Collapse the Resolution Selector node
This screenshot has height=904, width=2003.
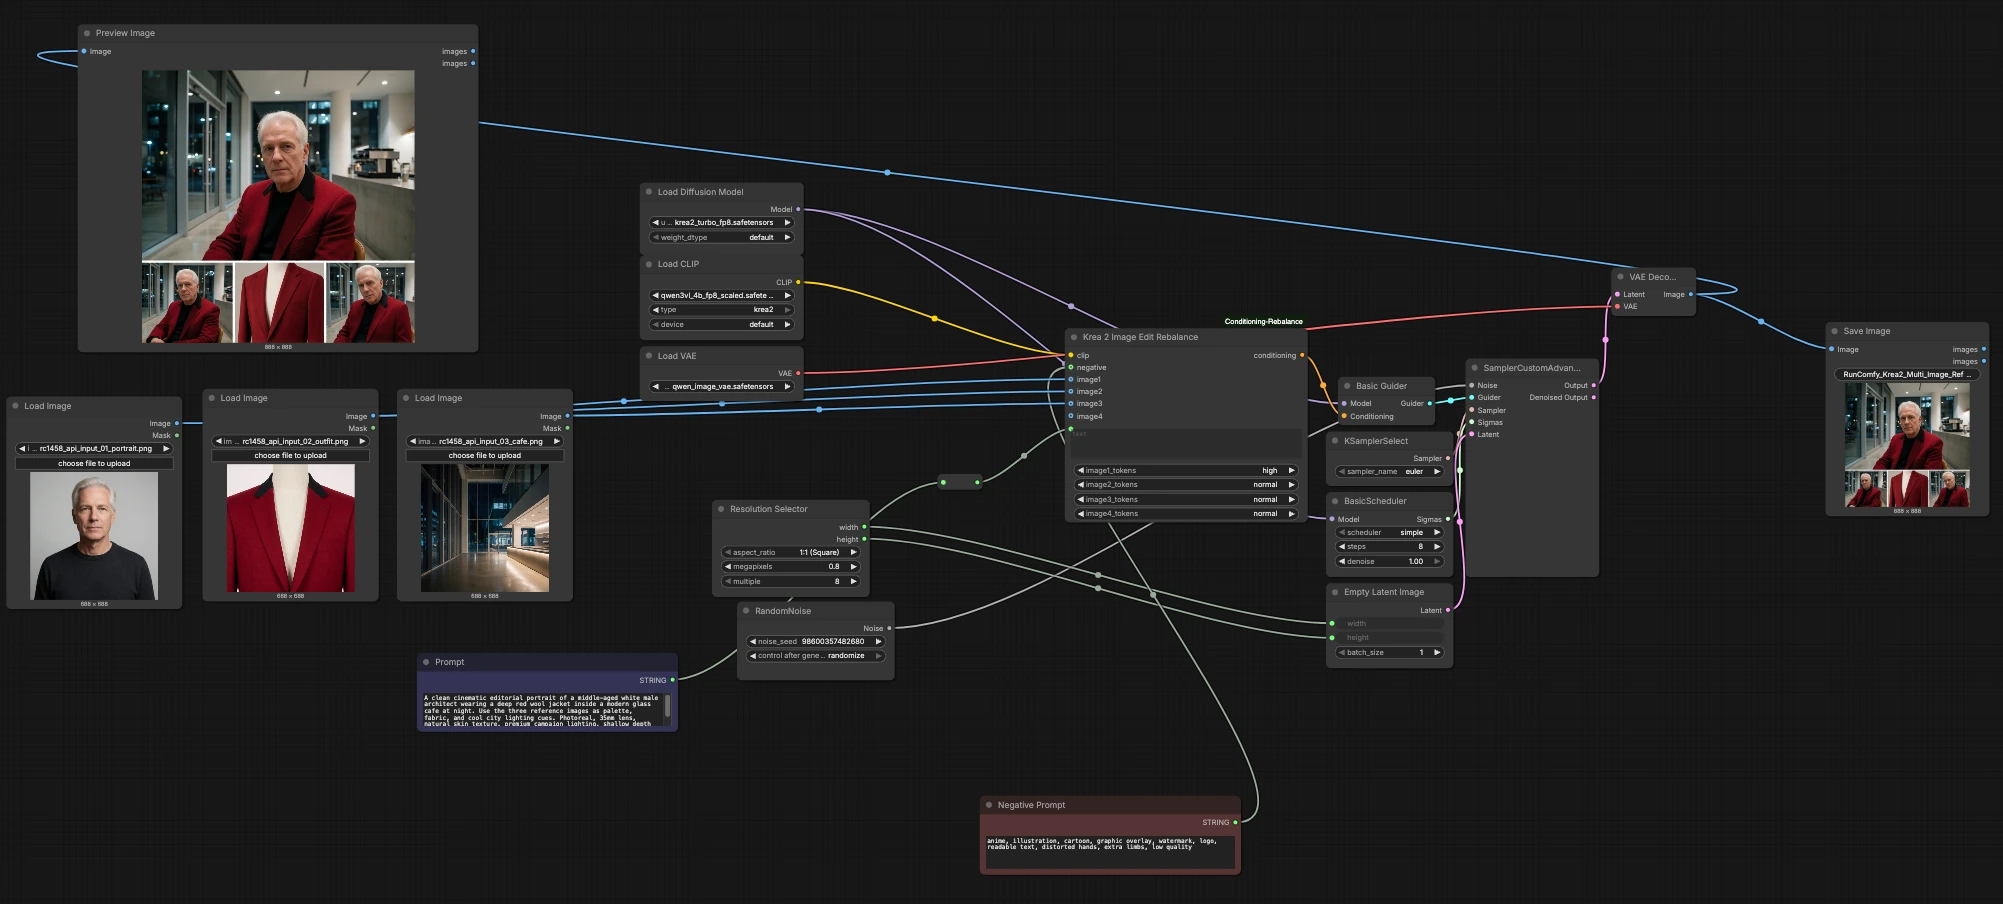pyautogui.click(x=721, y=509)
